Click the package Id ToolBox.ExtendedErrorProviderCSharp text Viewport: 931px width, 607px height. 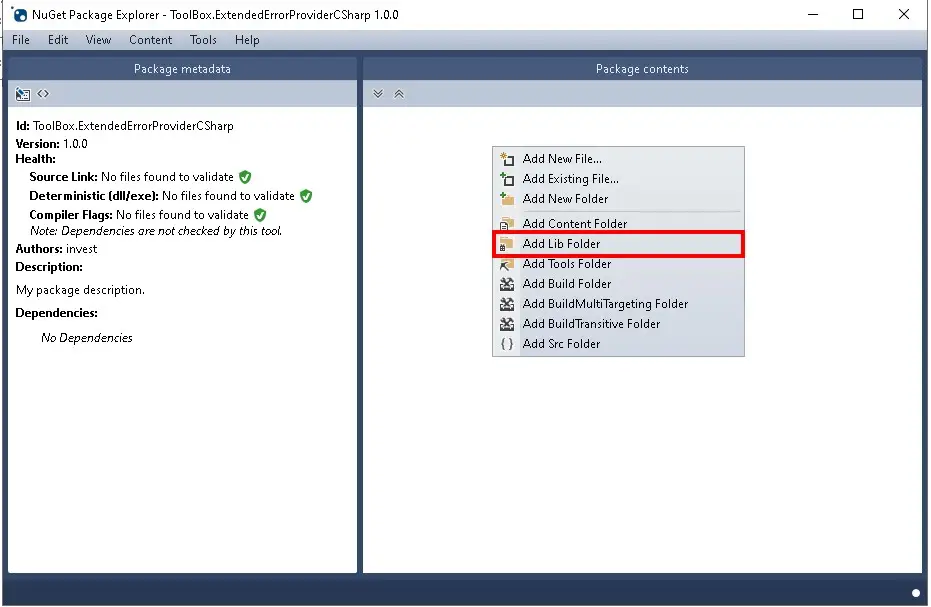pos(133,126)
